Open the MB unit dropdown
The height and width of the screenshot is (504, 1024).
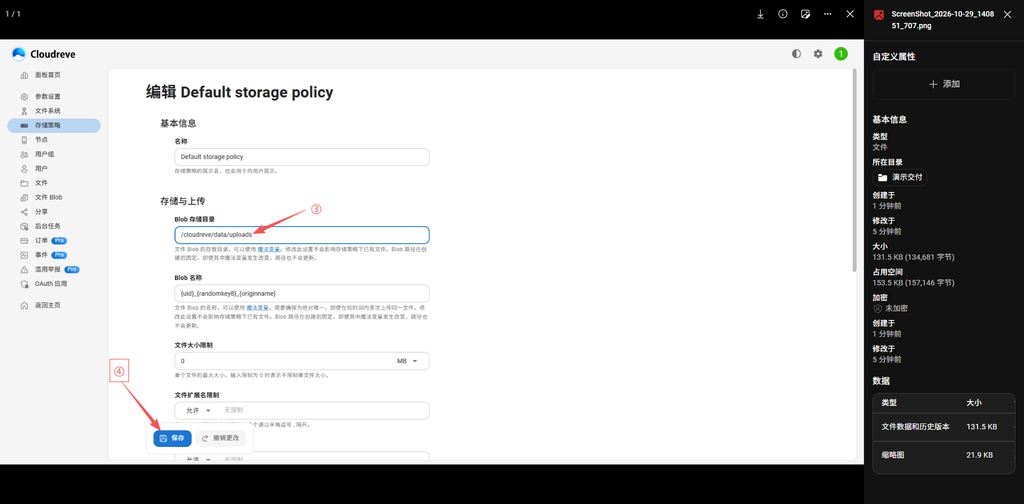pyautogui.click(x=408, y=361)
